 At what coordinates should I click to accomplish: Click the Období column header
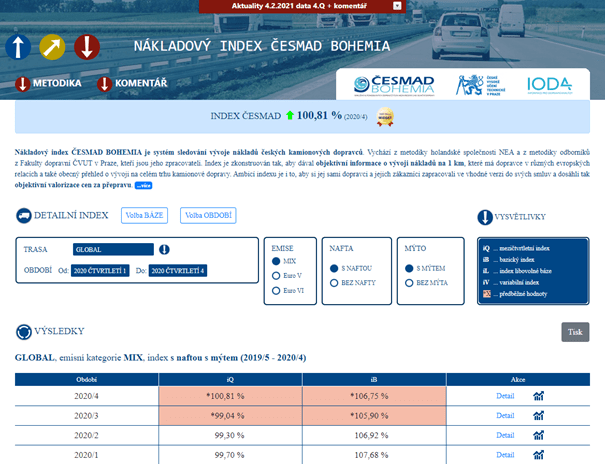point(86,380)
